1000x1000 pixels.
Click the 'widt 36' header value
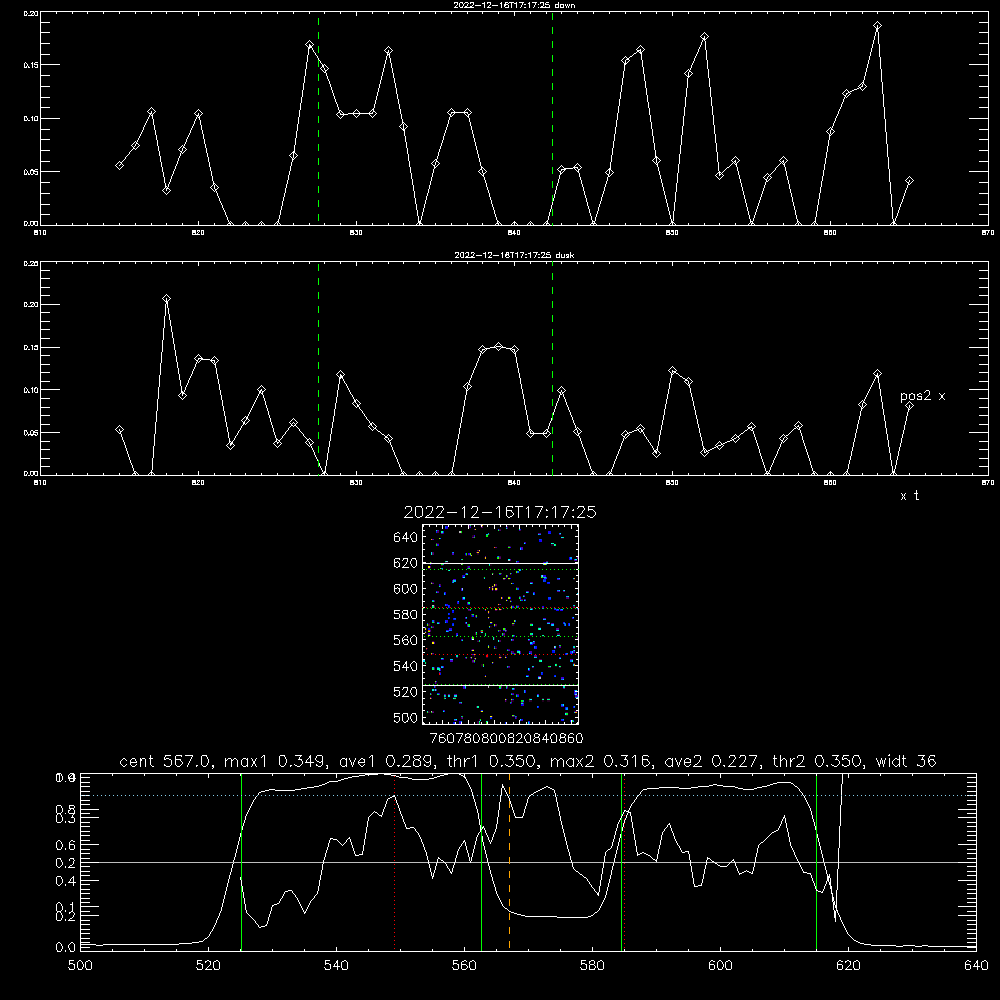(906, 761)
